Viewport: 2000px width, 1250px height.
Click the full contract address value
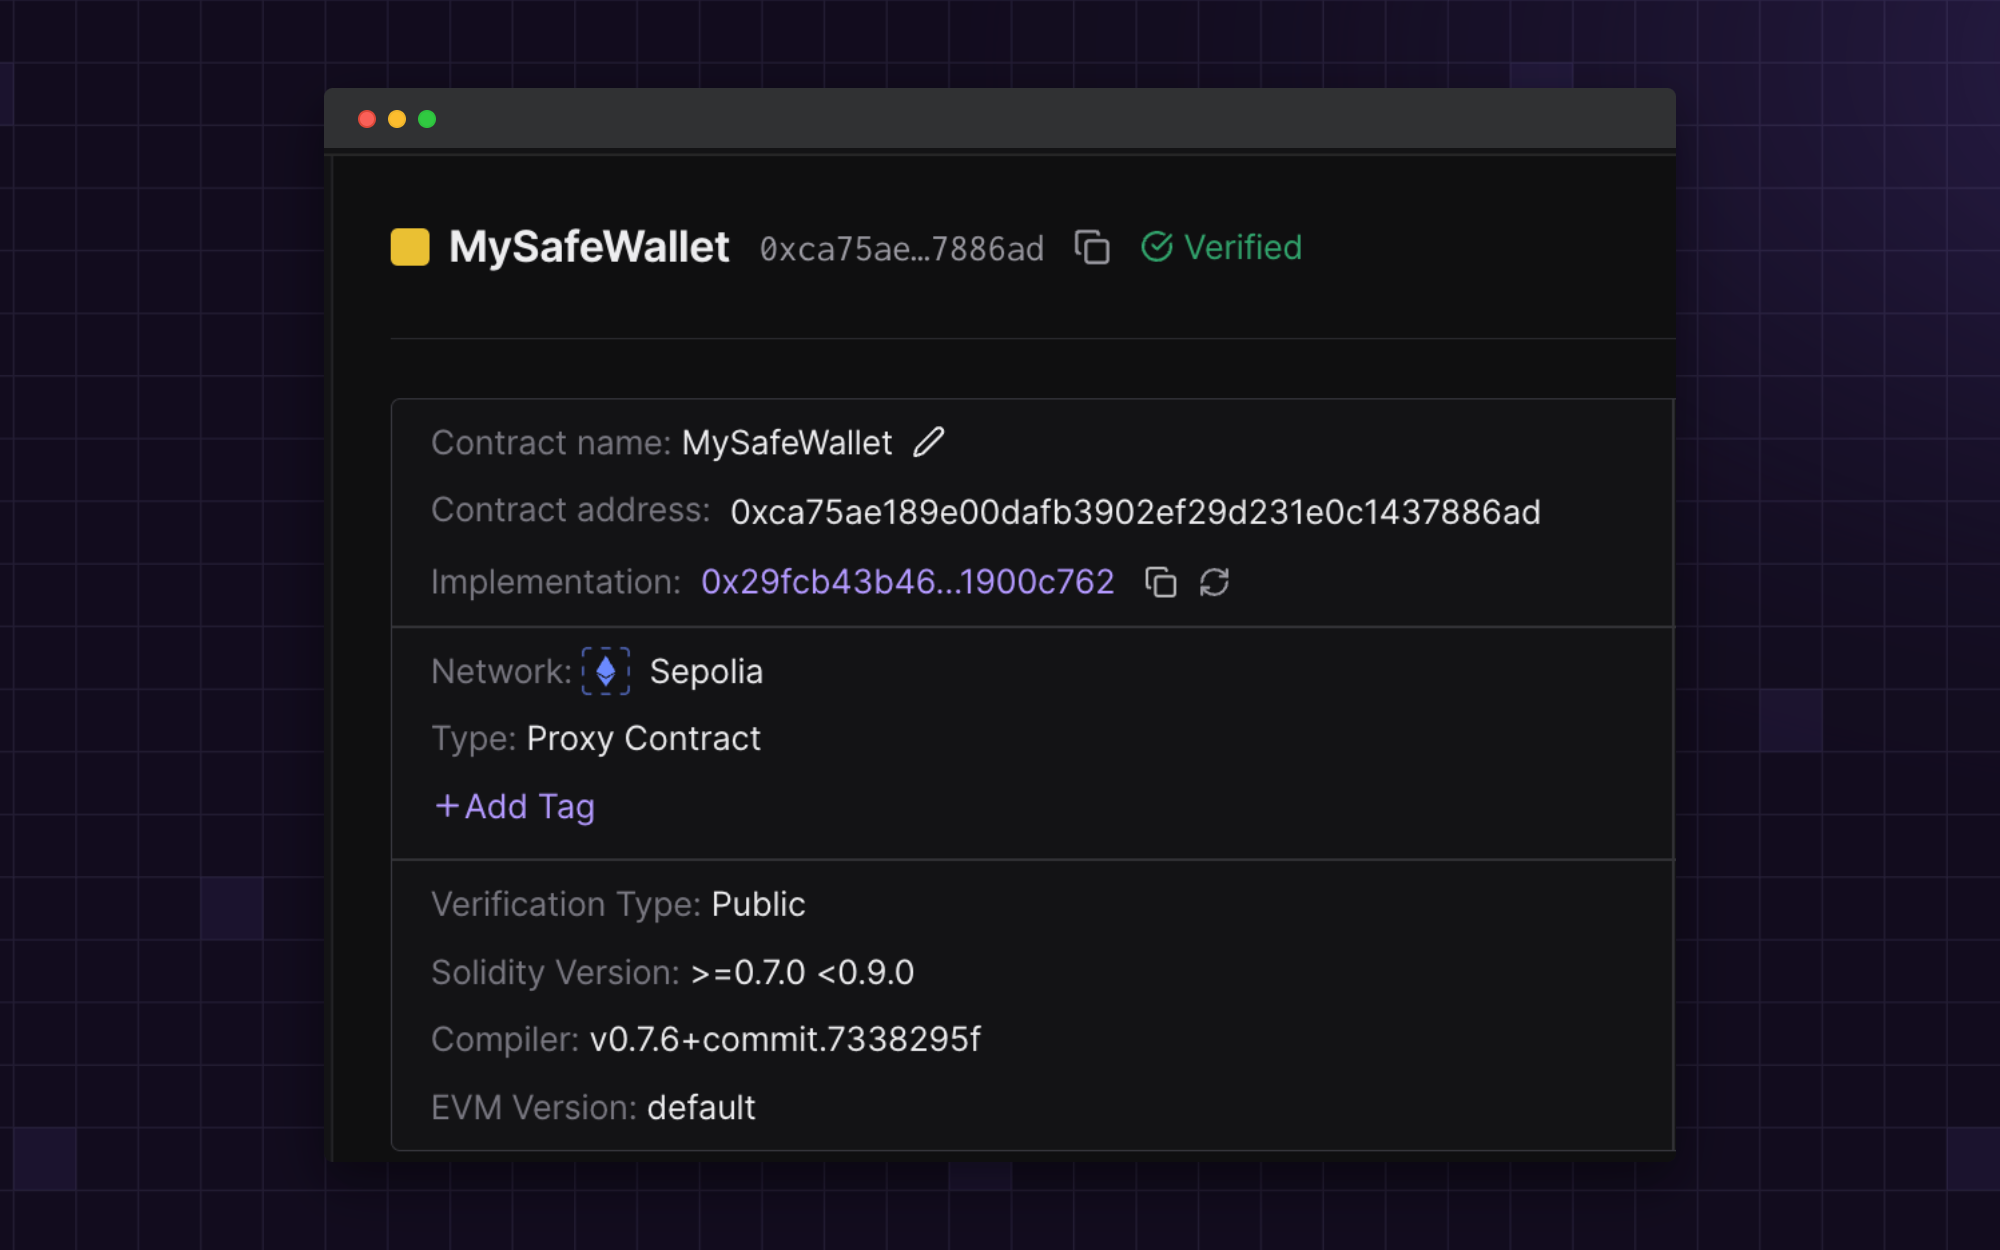[1135, 512]
